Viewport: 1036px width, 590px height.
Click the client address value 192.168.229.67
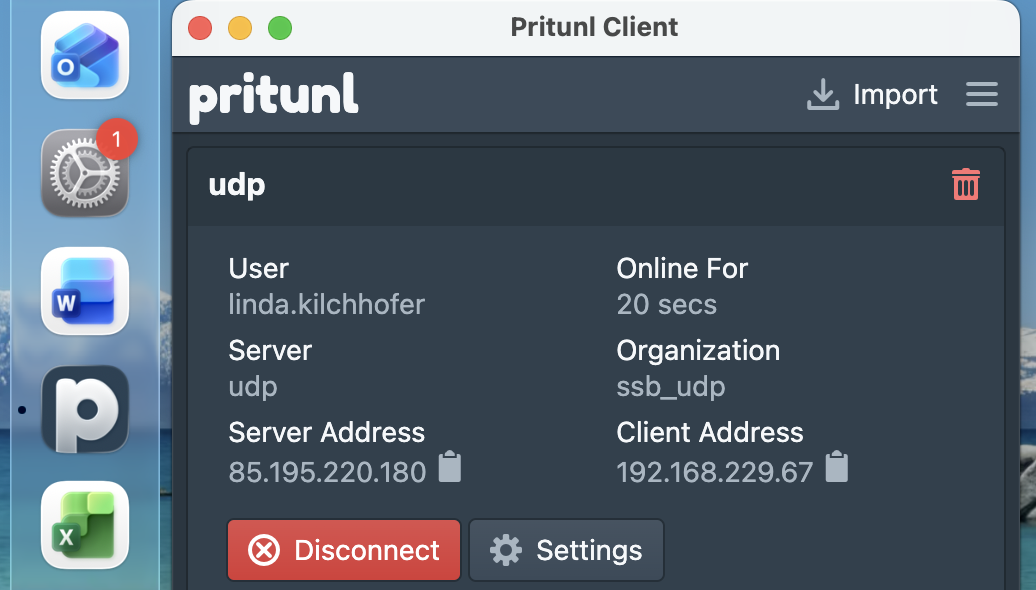[714, 472]
